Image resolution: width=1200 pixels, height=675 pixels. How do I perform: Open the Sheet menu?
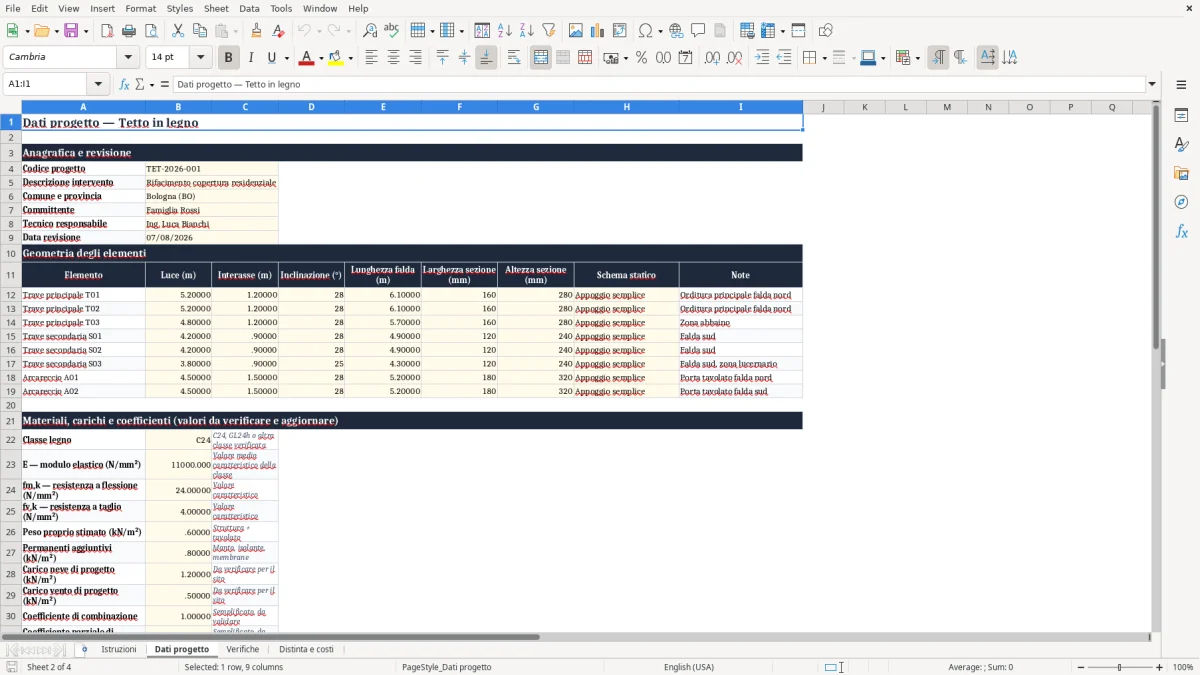coord(216,8)
